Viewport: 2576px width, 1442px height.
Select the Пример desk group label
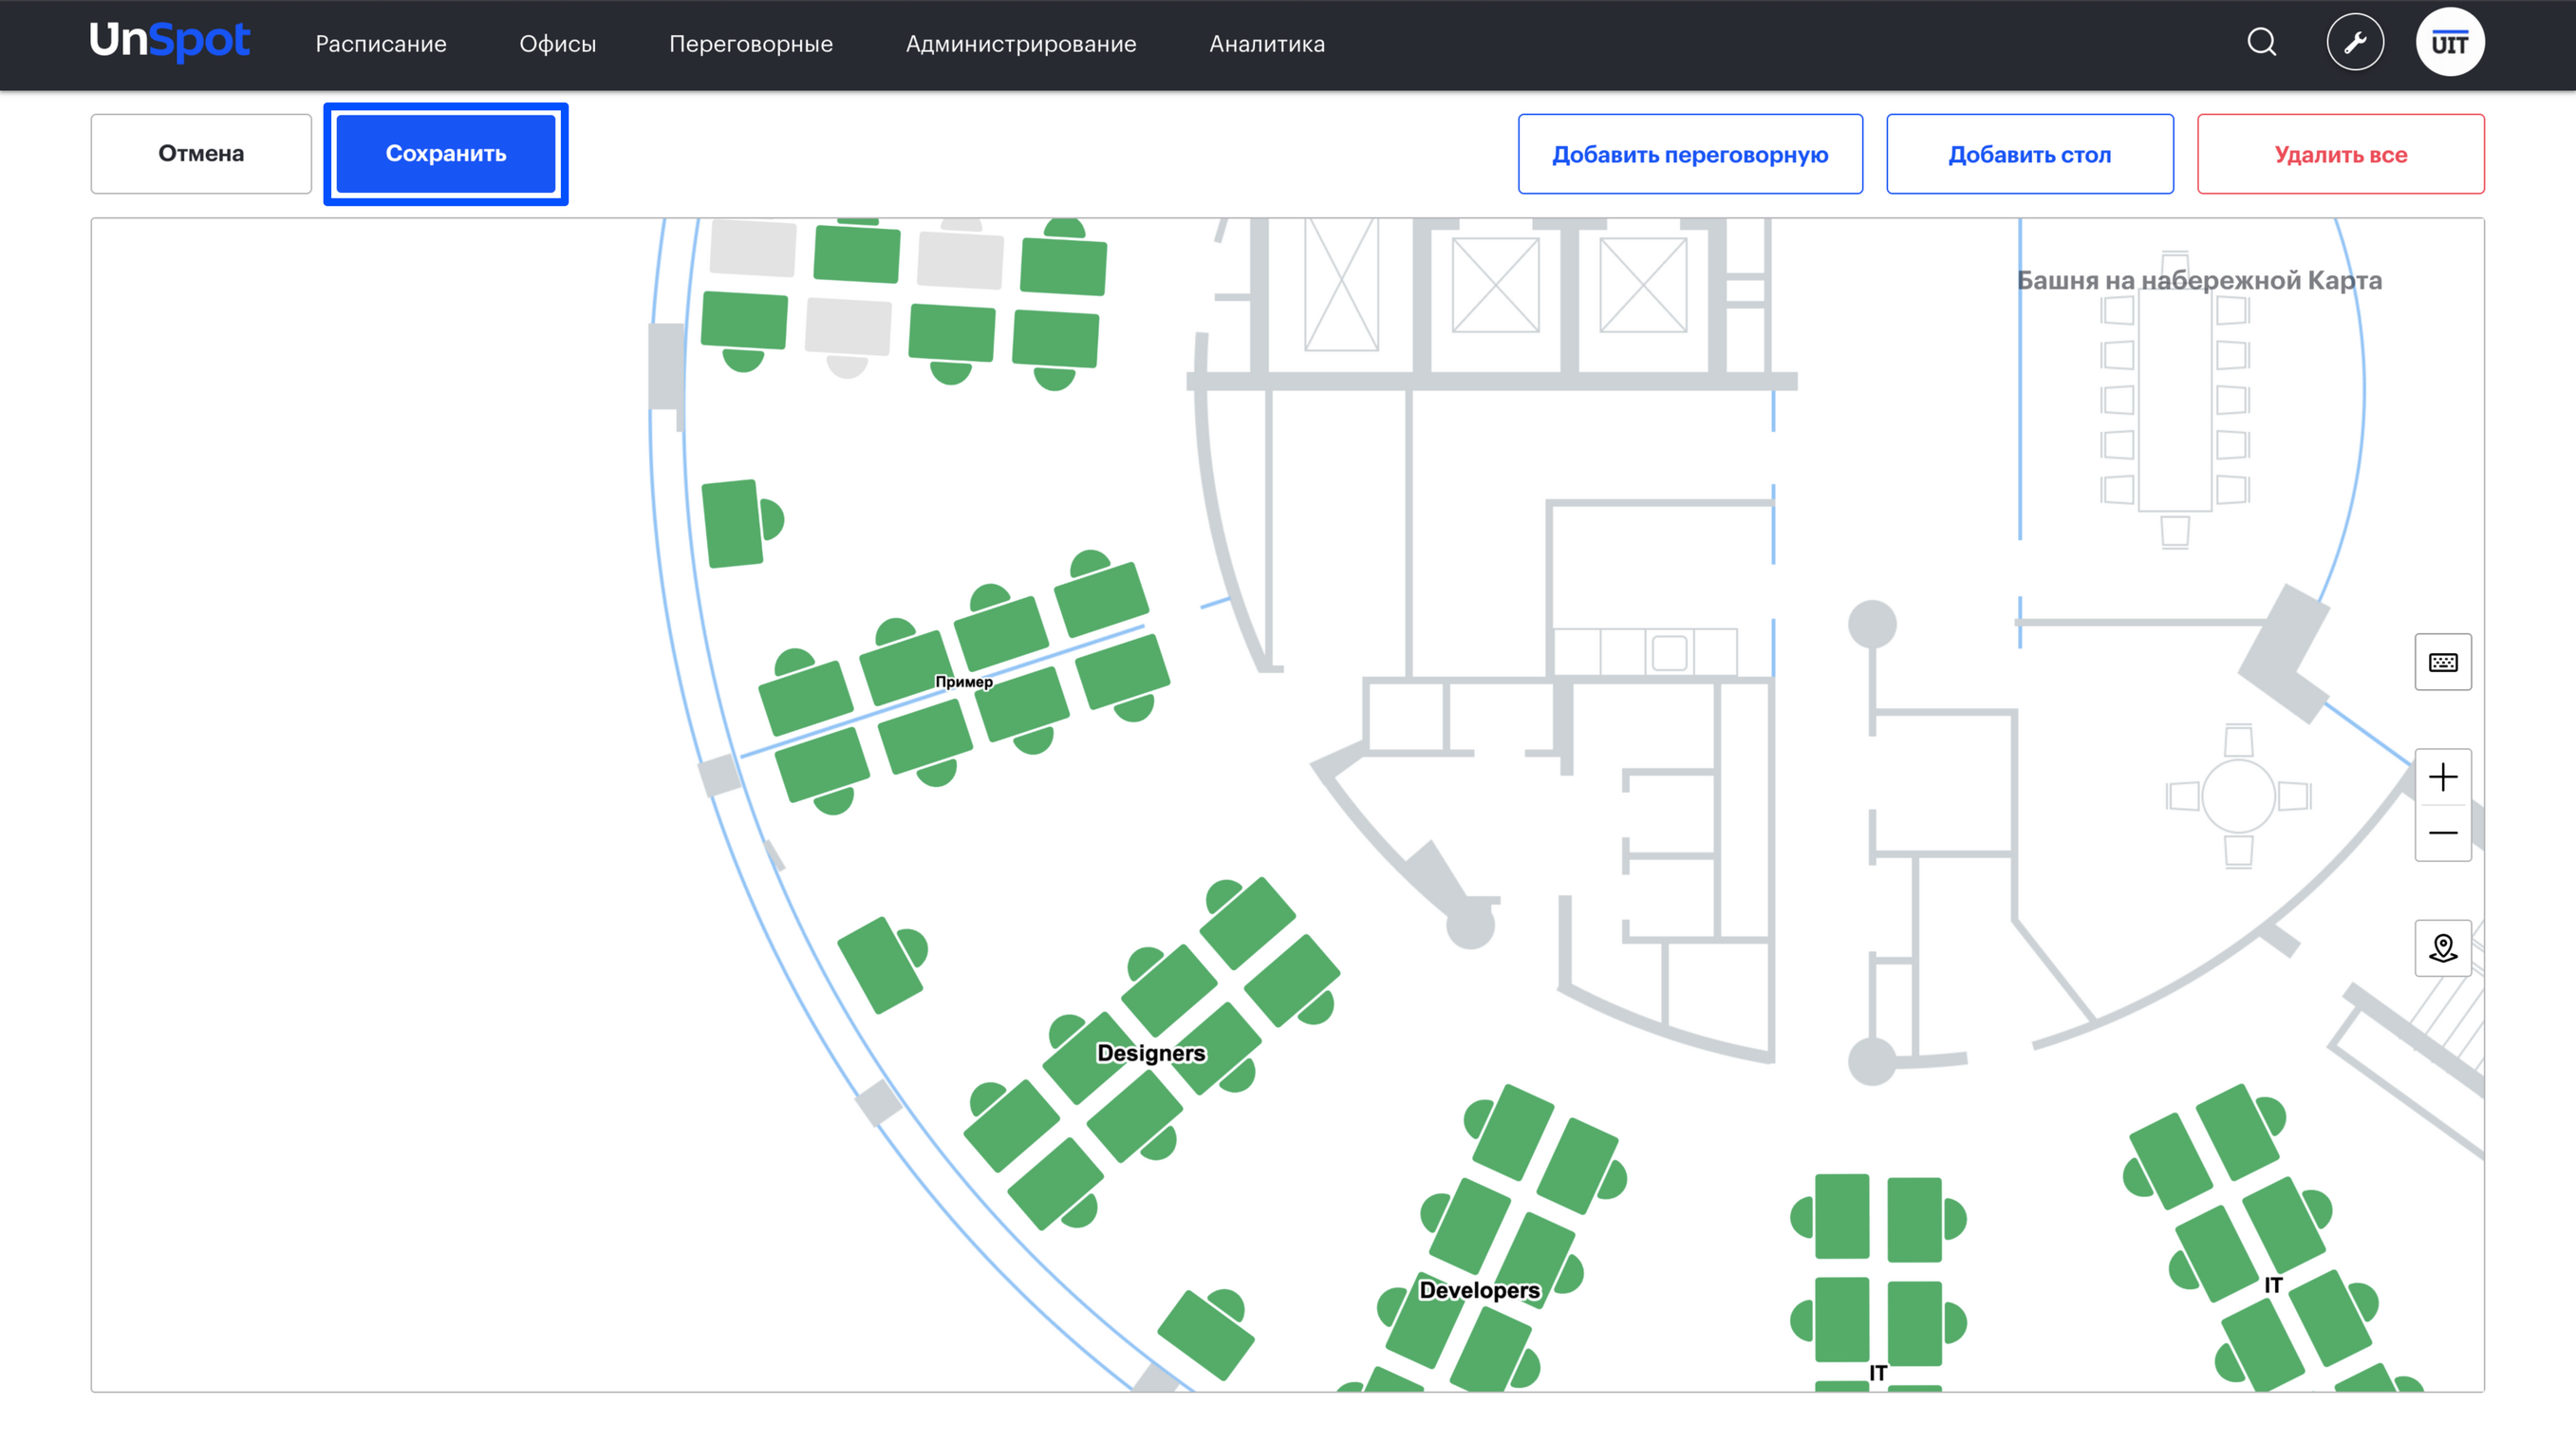[x=964, y=682]
